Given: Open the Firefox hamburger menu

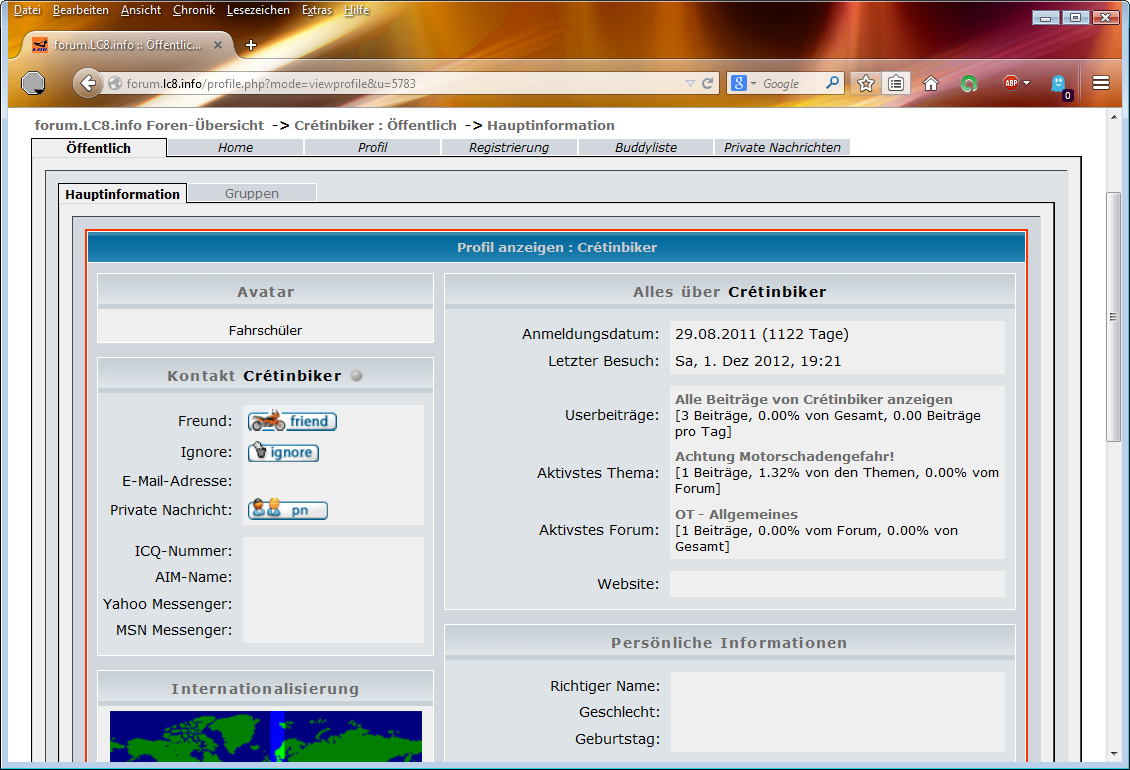Looking at the screenshot, I should [1101, 84].
